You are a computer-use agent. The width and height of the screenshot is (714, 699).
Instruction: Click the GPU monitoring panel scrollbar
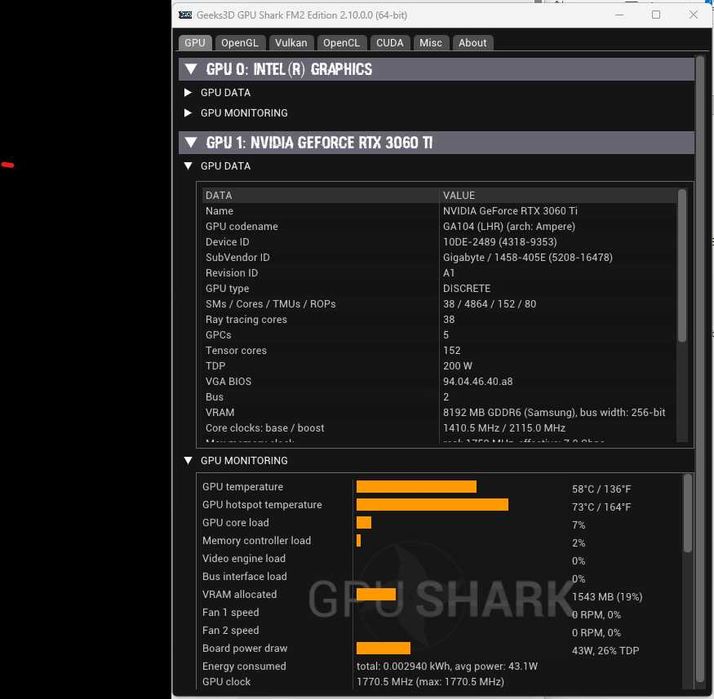point(688,513)
